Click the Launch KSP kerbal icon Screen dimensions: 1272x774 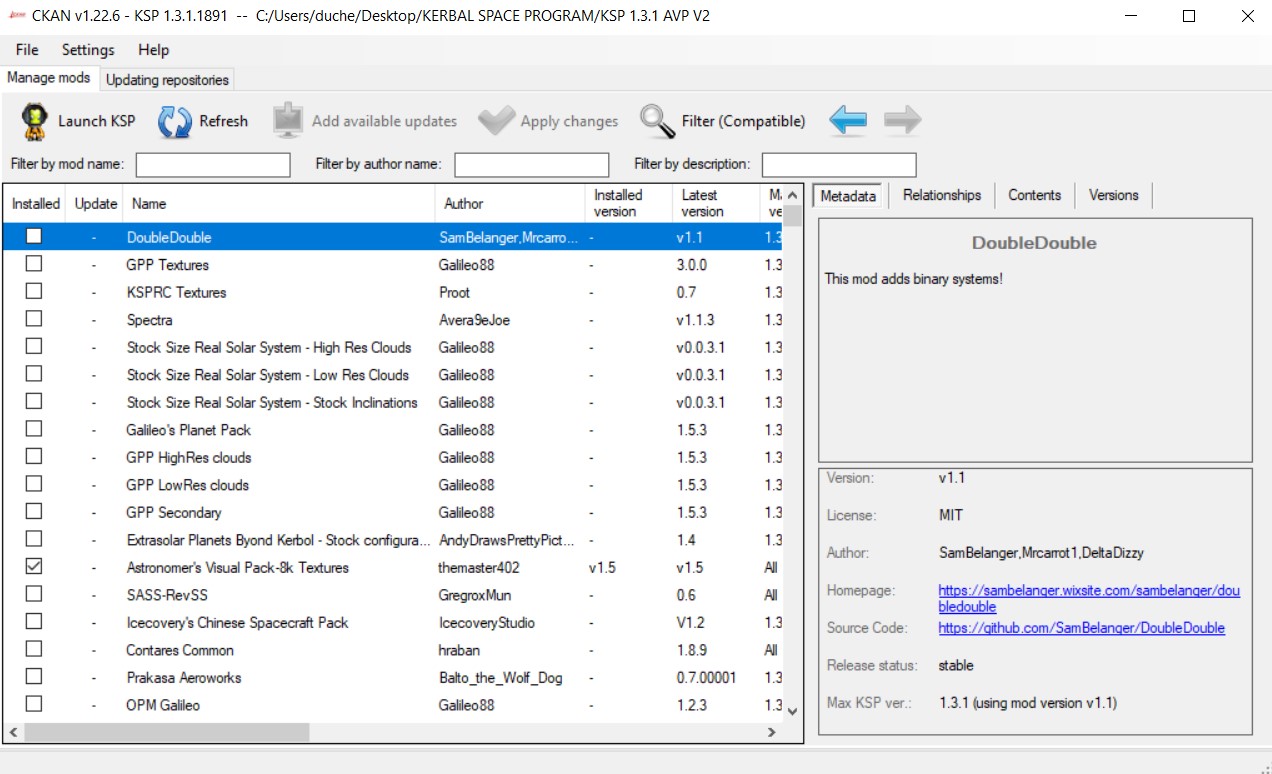34,121
